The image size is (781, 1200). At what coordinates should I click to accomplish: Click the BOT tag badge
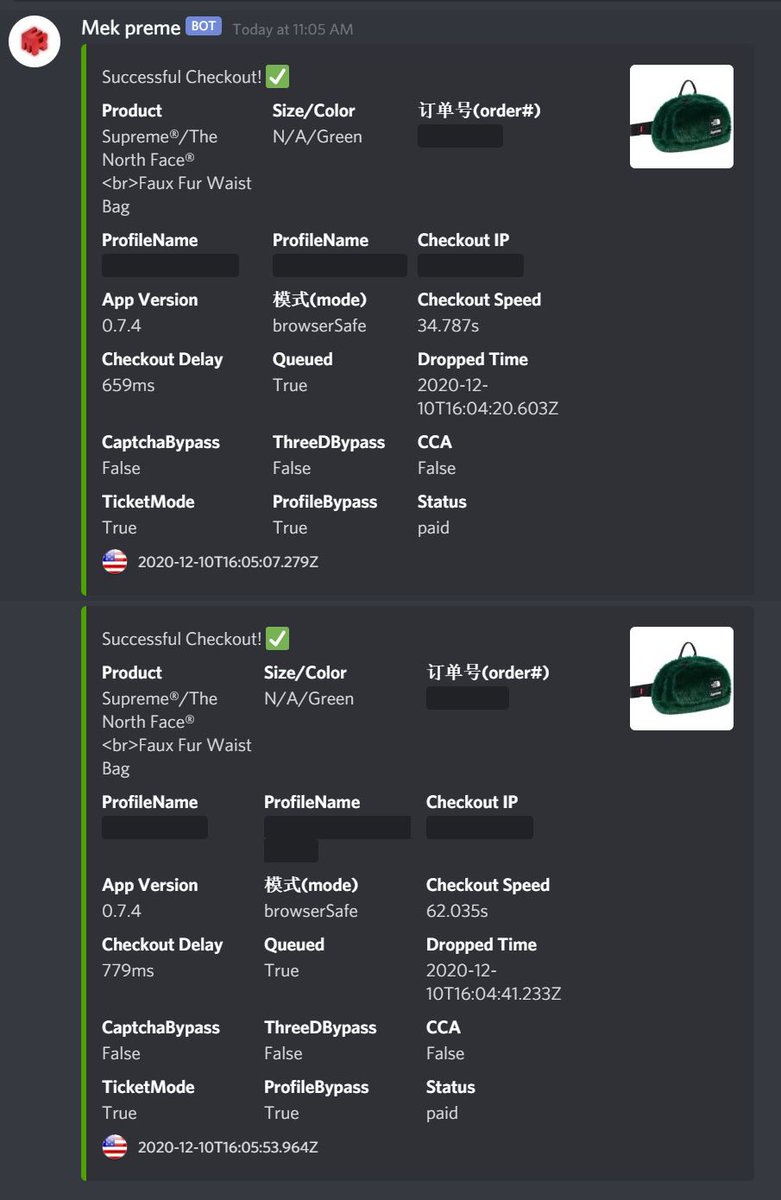[204, 27]
